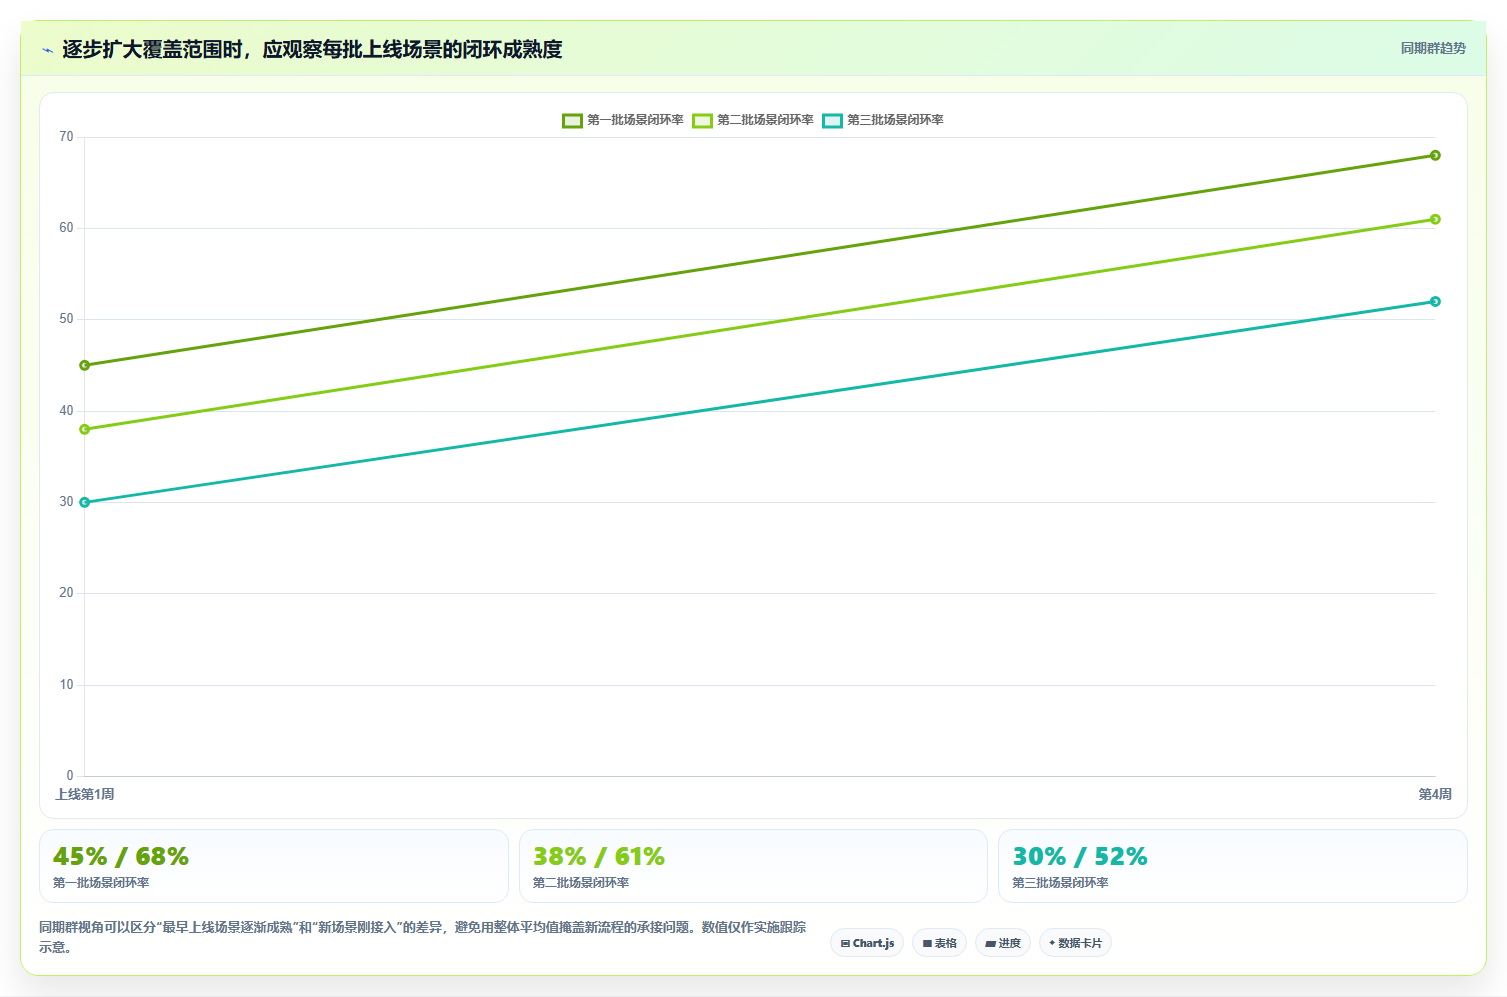Click the 数据卡片 chip

coord(1075,943)
